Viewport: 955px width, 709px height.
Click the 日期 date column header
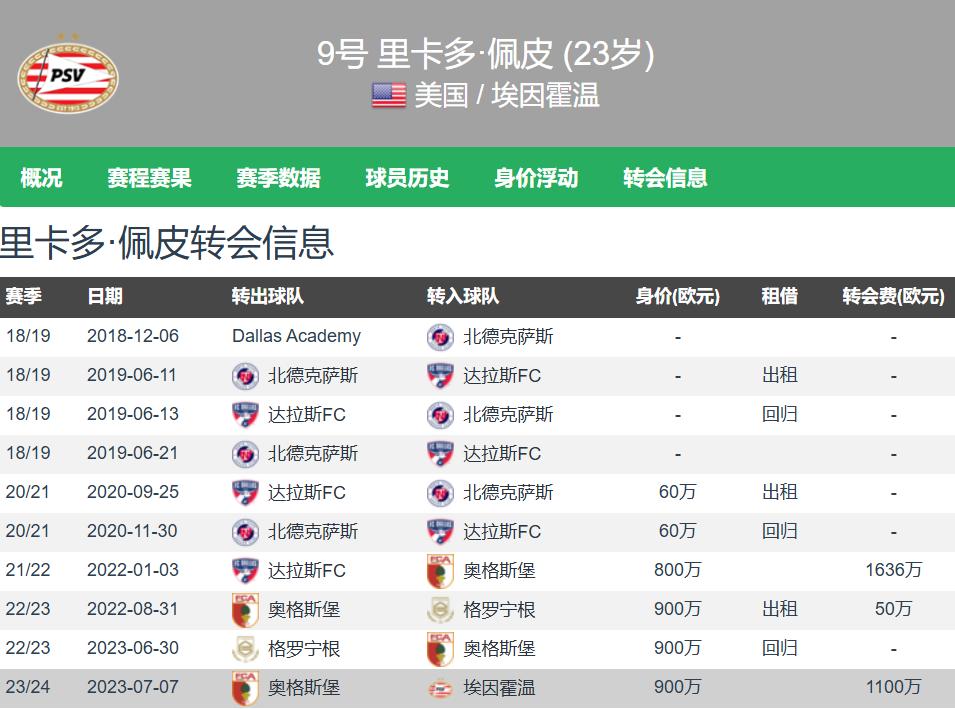[x=105, y=297]
